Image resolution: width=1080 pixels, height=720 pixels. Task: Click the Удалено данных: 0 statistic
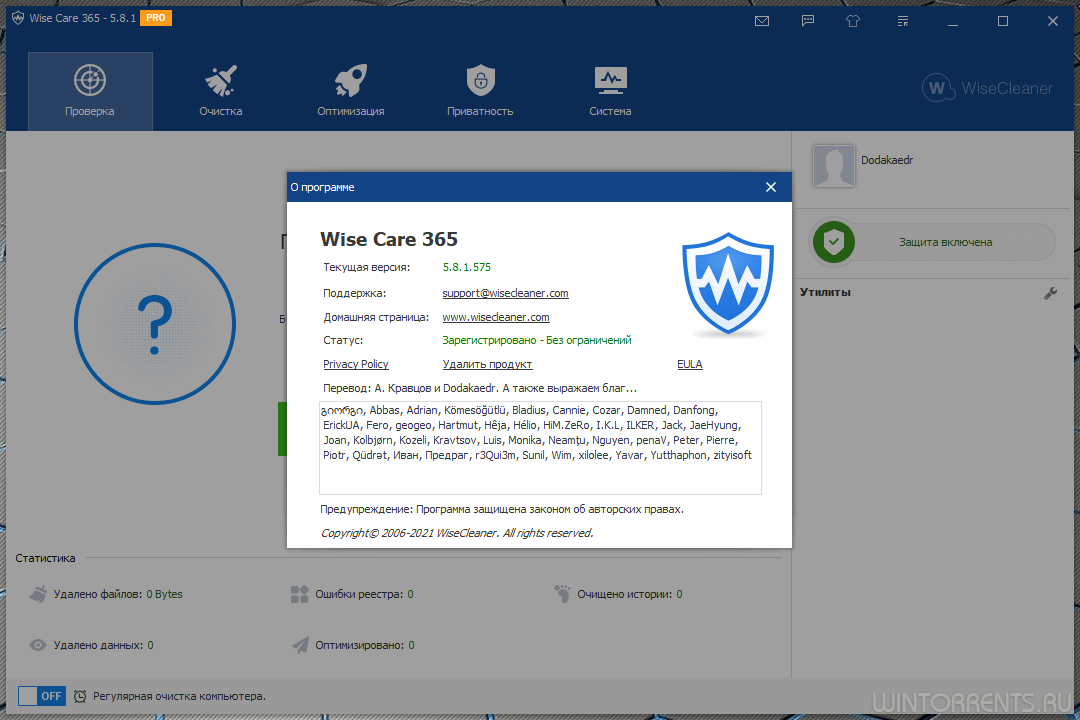pos(103,645)
